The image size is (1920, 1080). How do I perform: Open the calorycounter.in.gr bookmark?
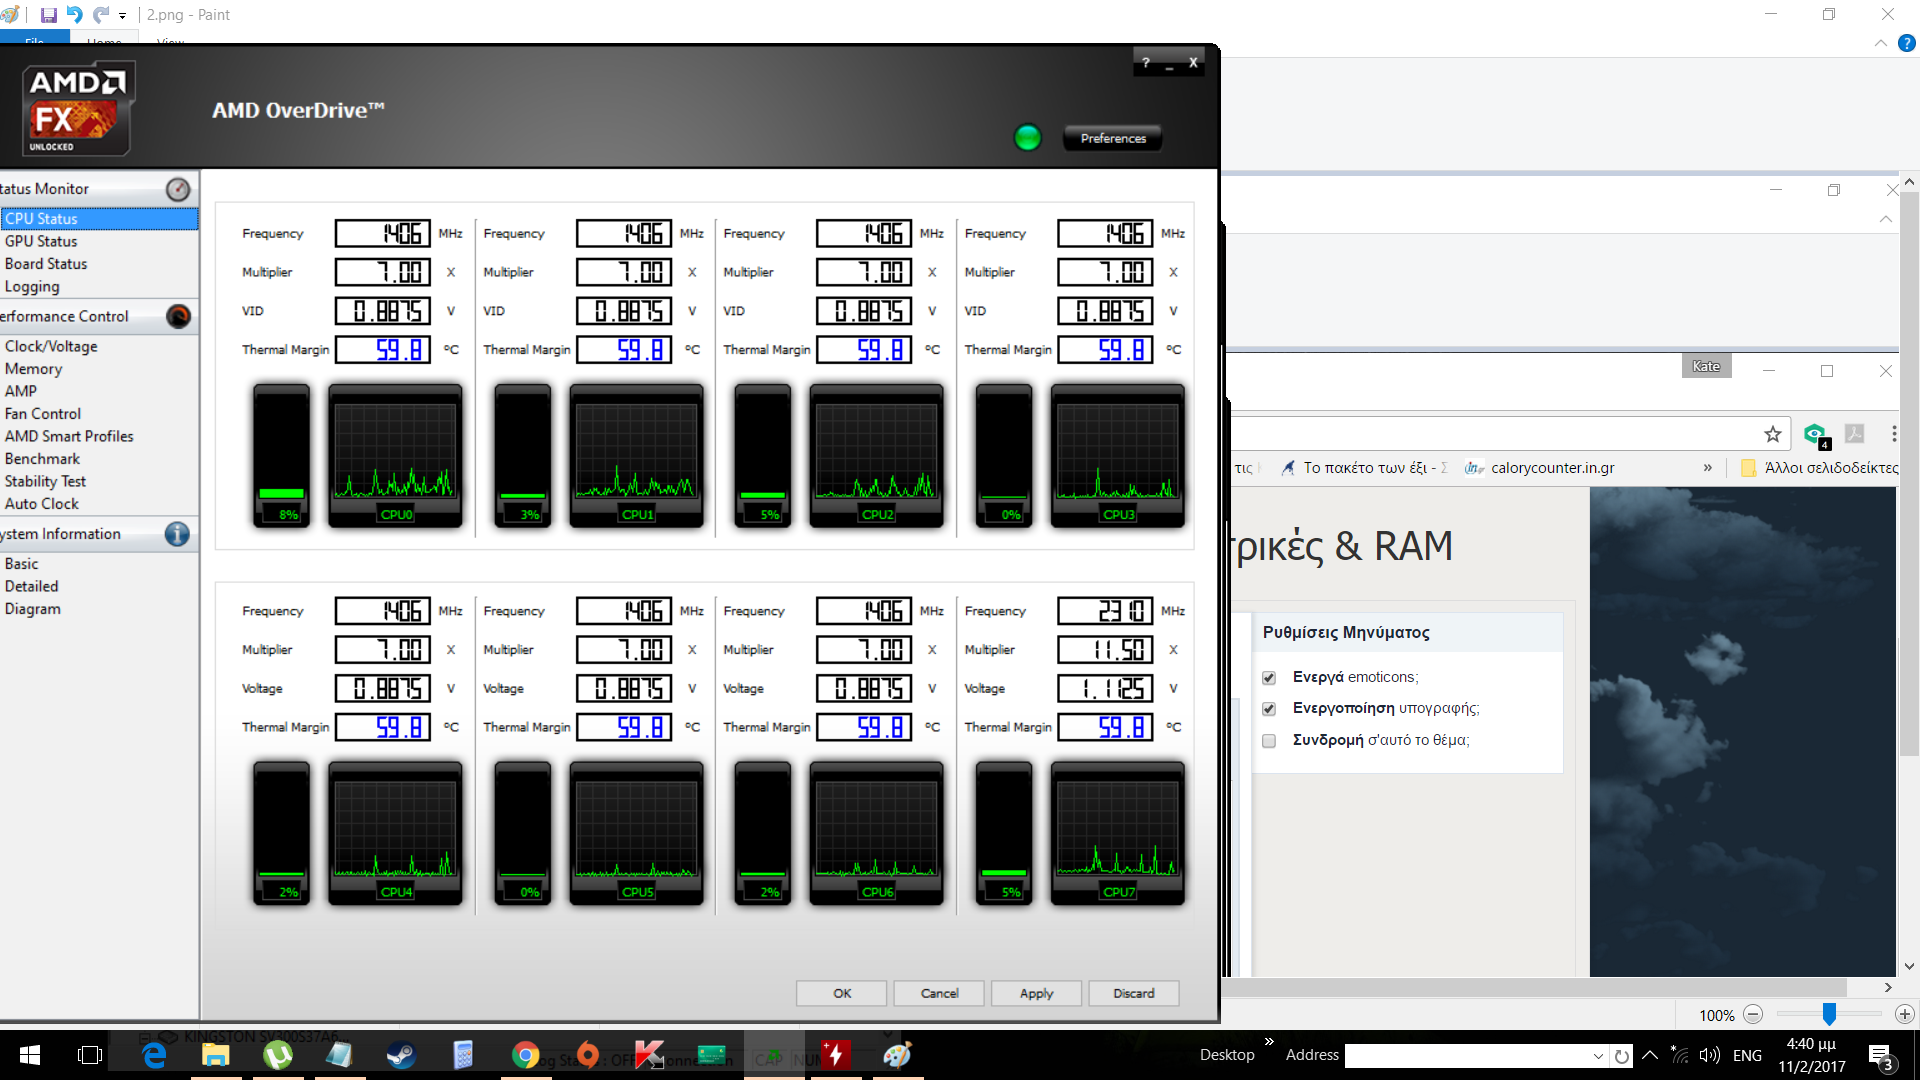[1540, 468]
